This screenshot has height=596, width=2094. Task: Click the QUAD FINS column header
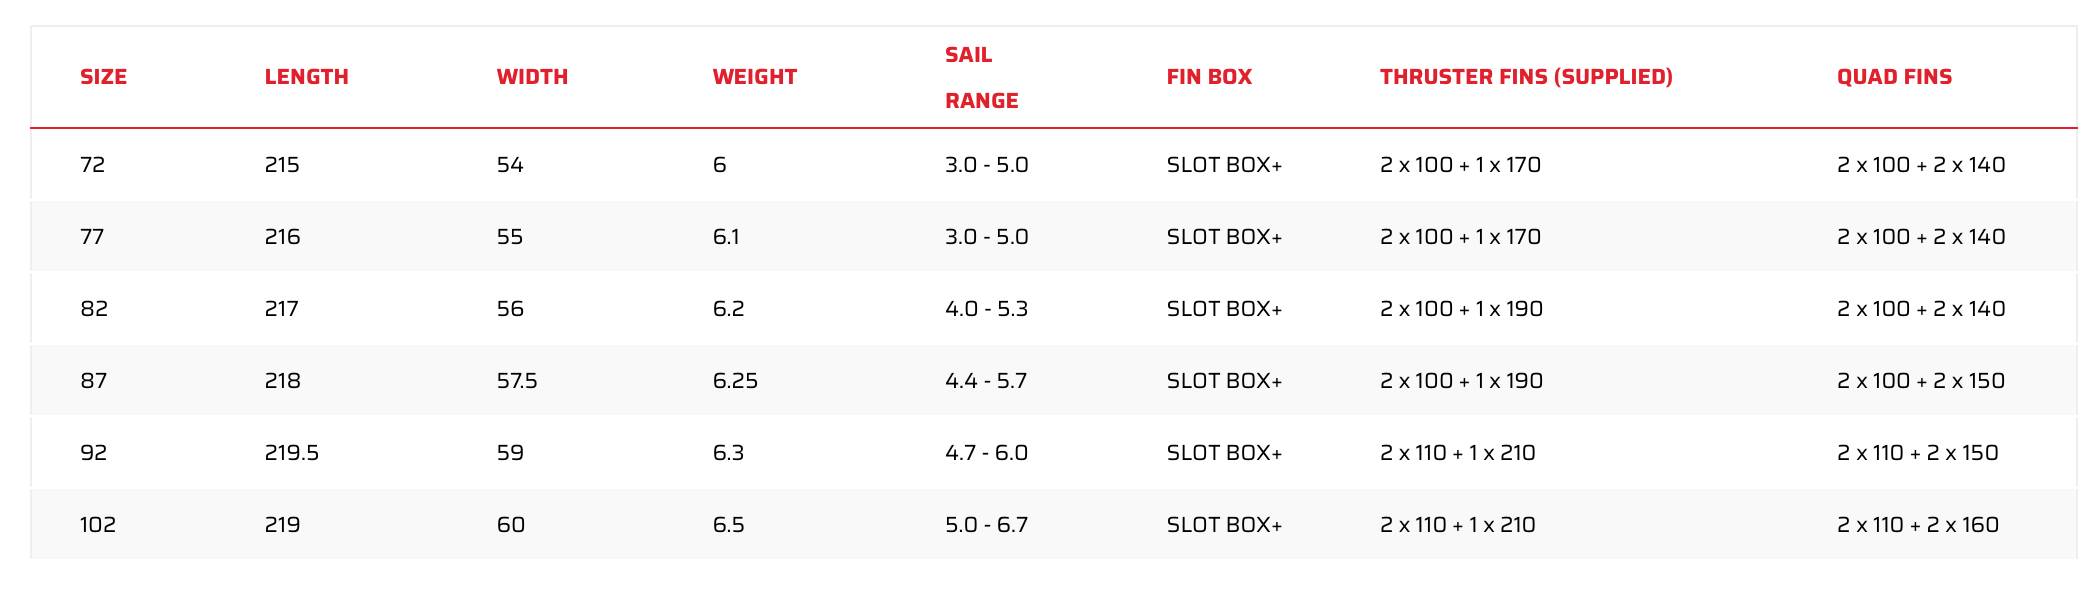[x=1894, y=77]
